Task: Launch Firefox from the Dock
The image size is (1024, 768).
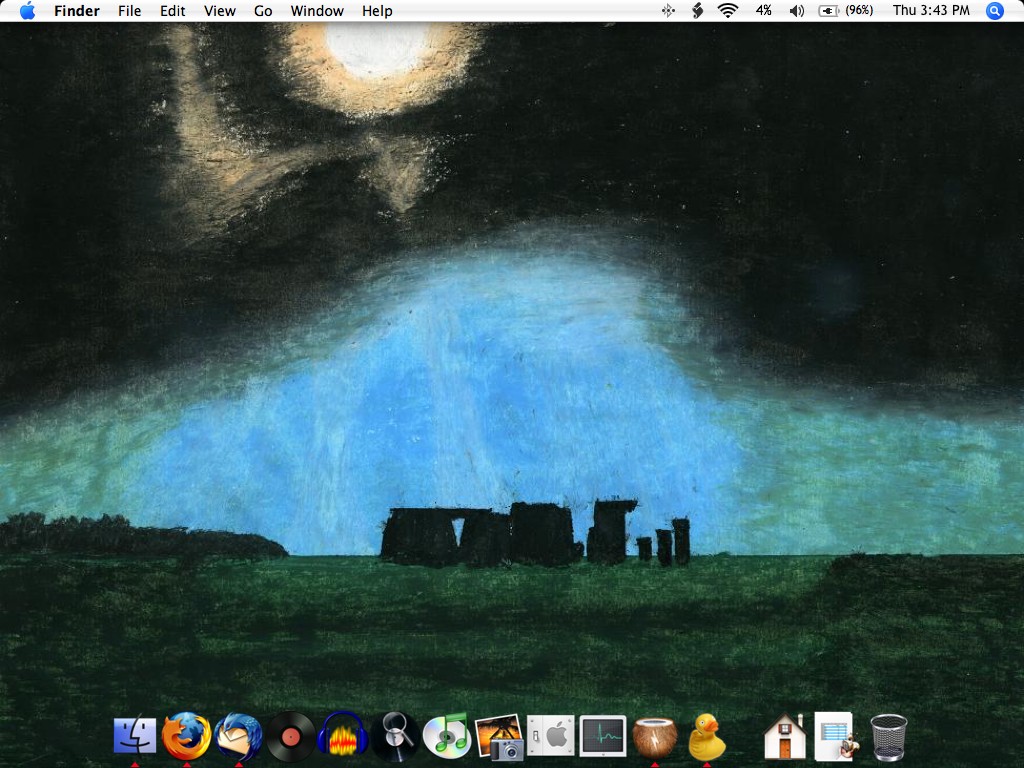Action: click(x=186, y=736)
